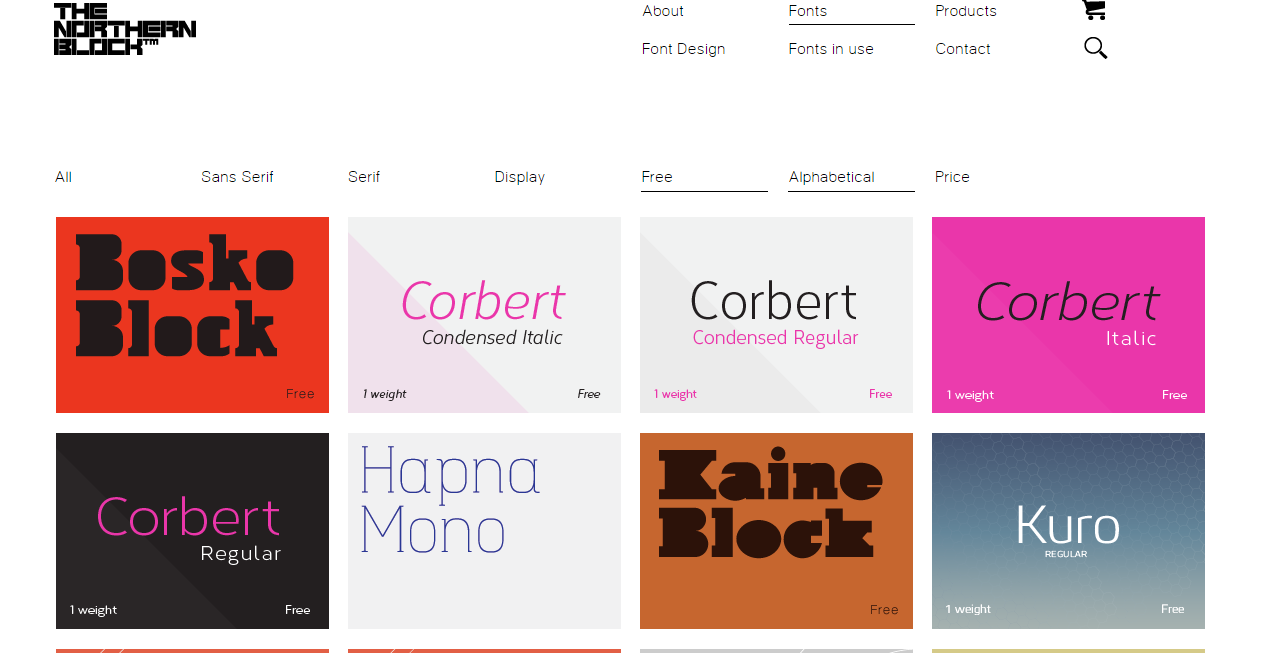
Task: Open the About menu item
Action: point(663,11)
